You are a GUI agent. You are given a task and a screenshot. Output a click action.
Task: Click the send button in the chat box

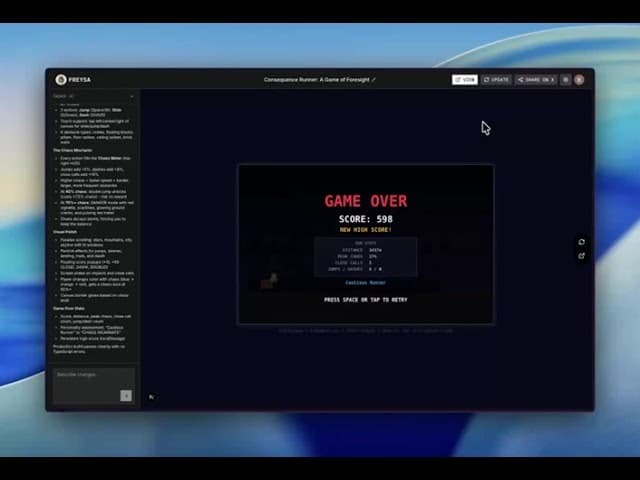pyautogui.click(x=126, y=396)
